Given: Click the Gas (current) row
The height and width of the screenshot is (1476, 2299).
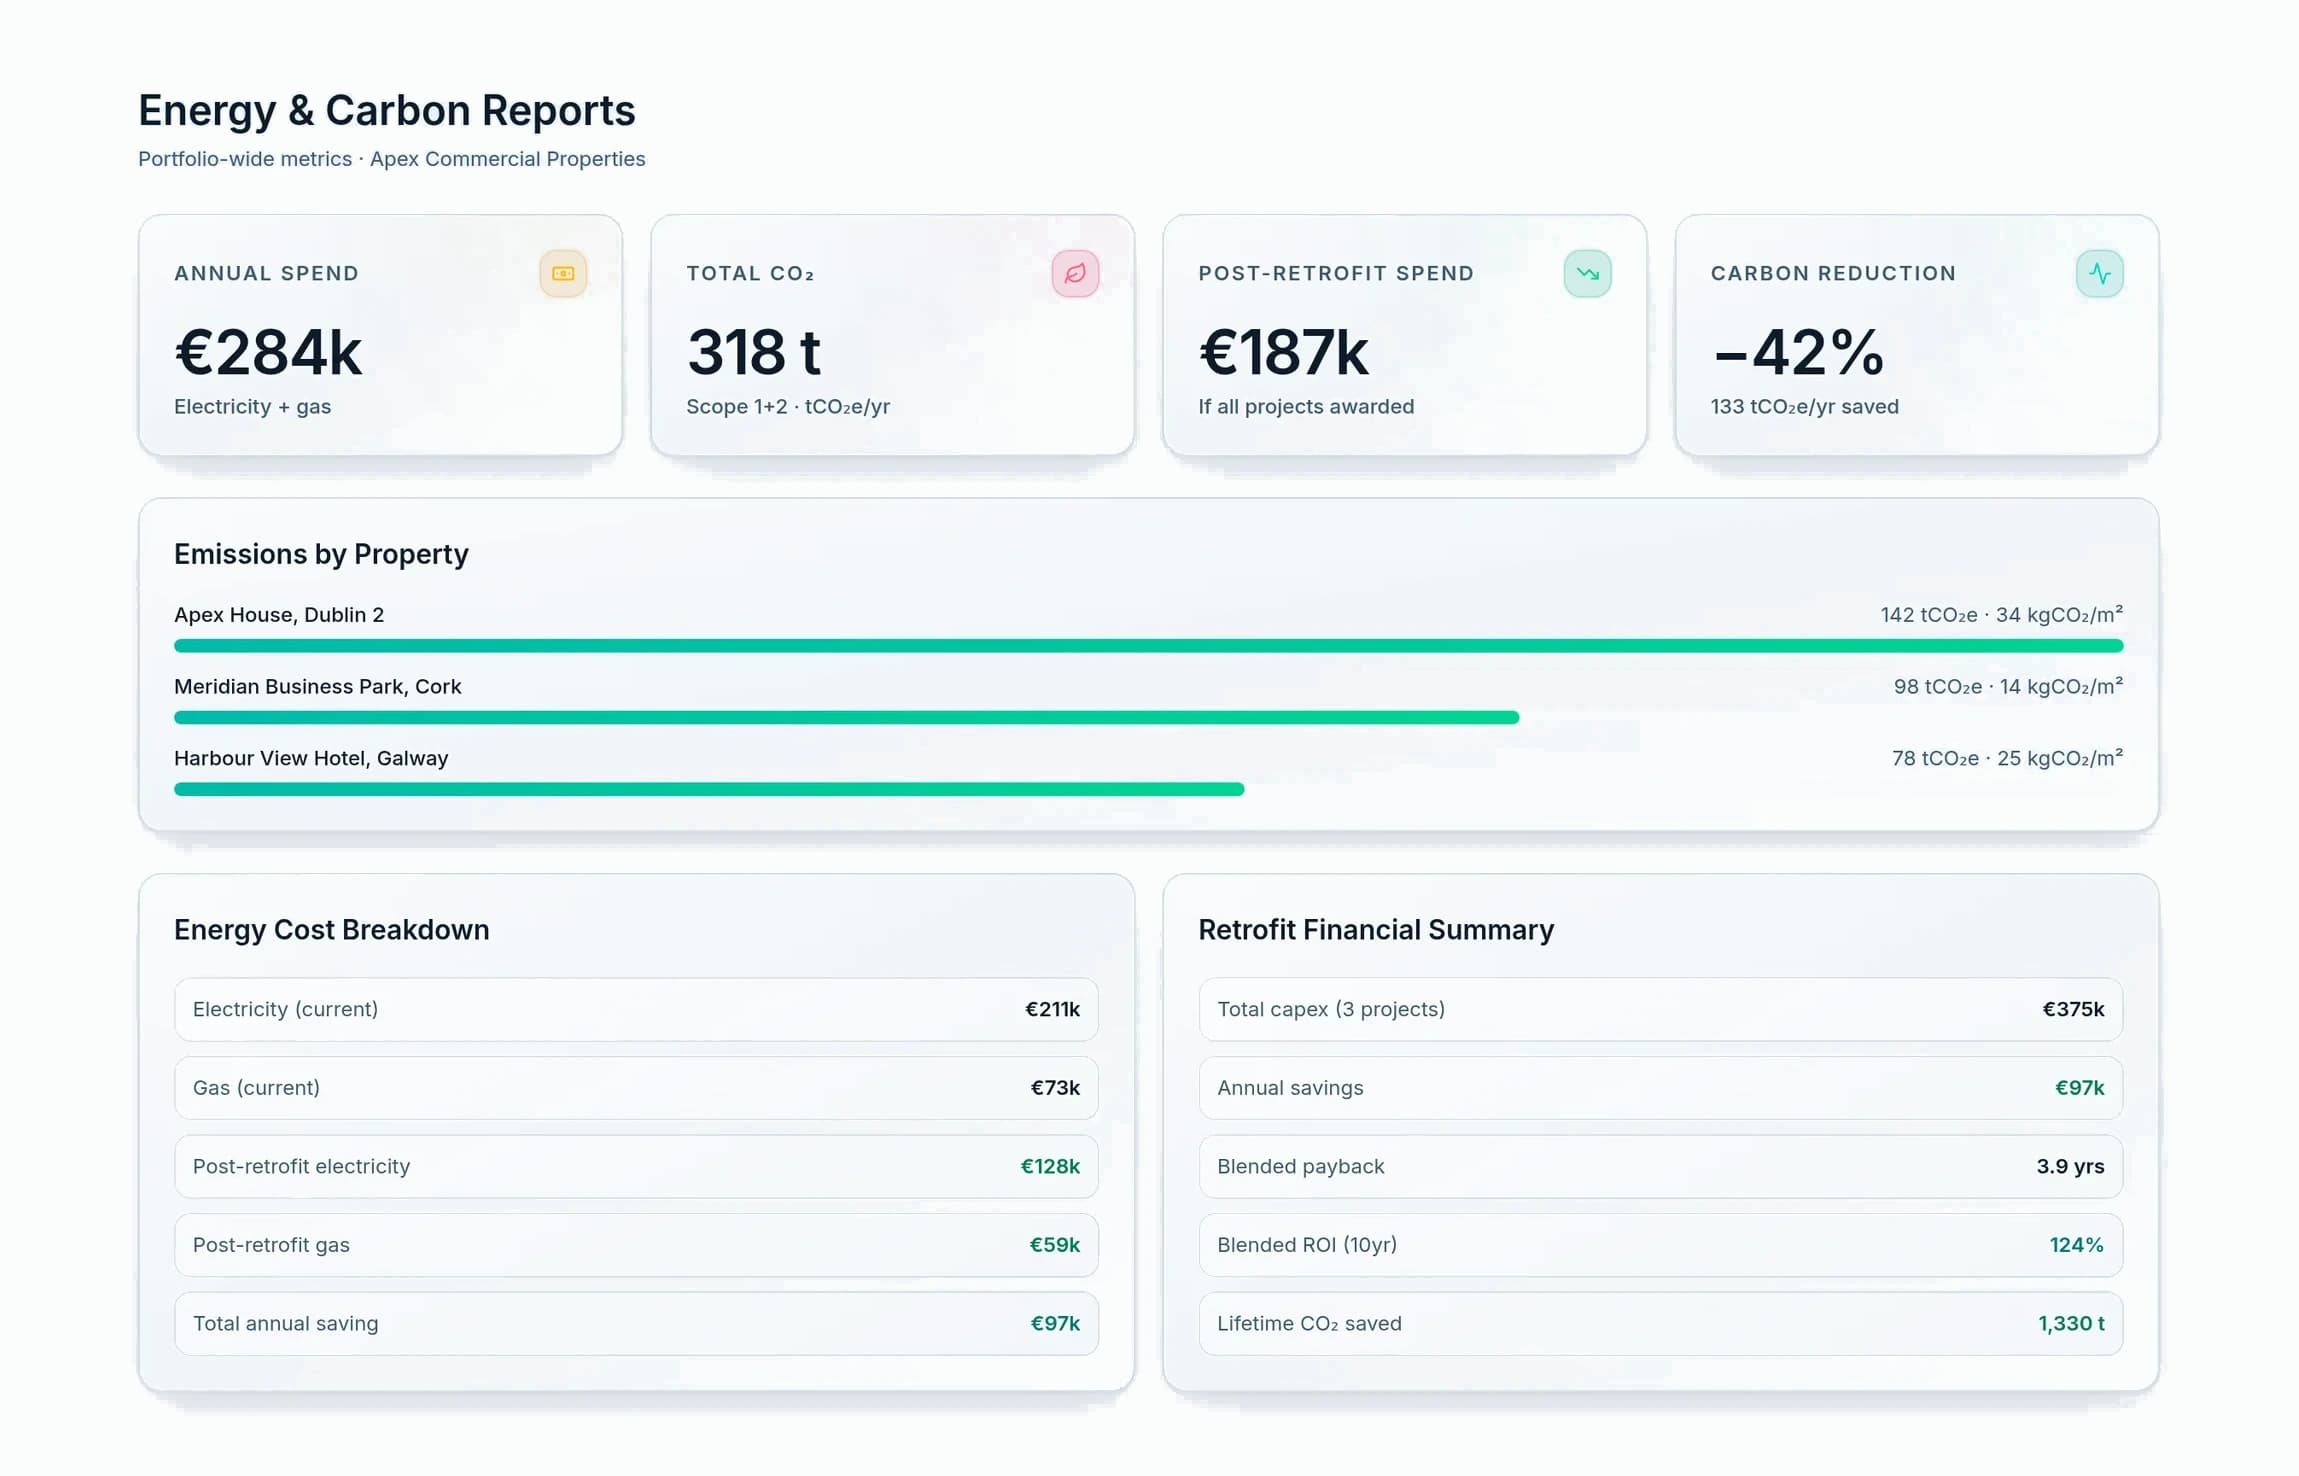Looking at the screenshot, I should pos(636,1088).
